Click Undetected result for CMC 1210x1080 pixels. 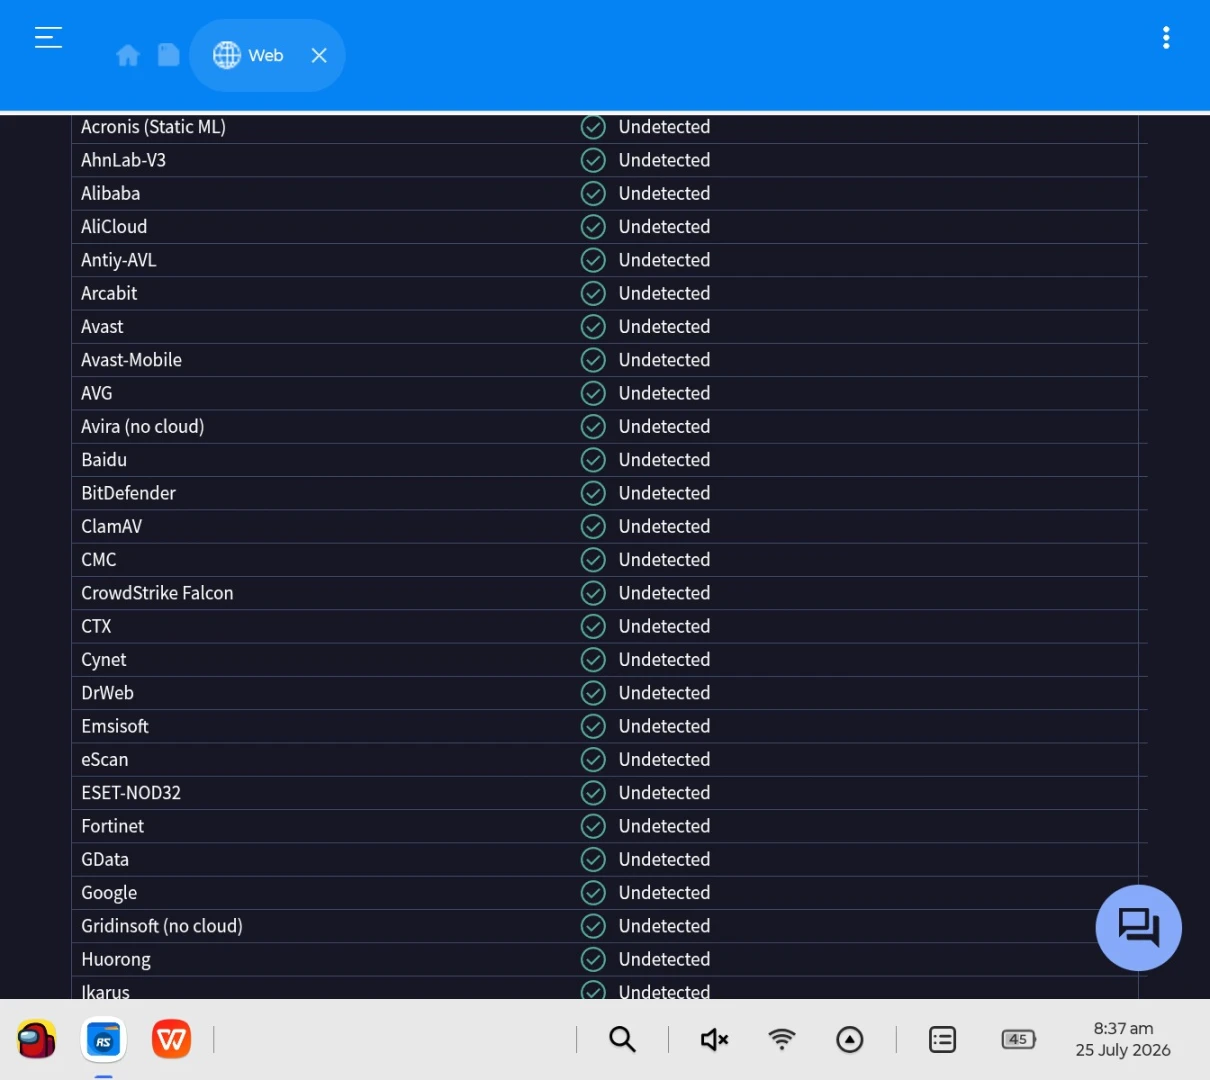point(664,560)
